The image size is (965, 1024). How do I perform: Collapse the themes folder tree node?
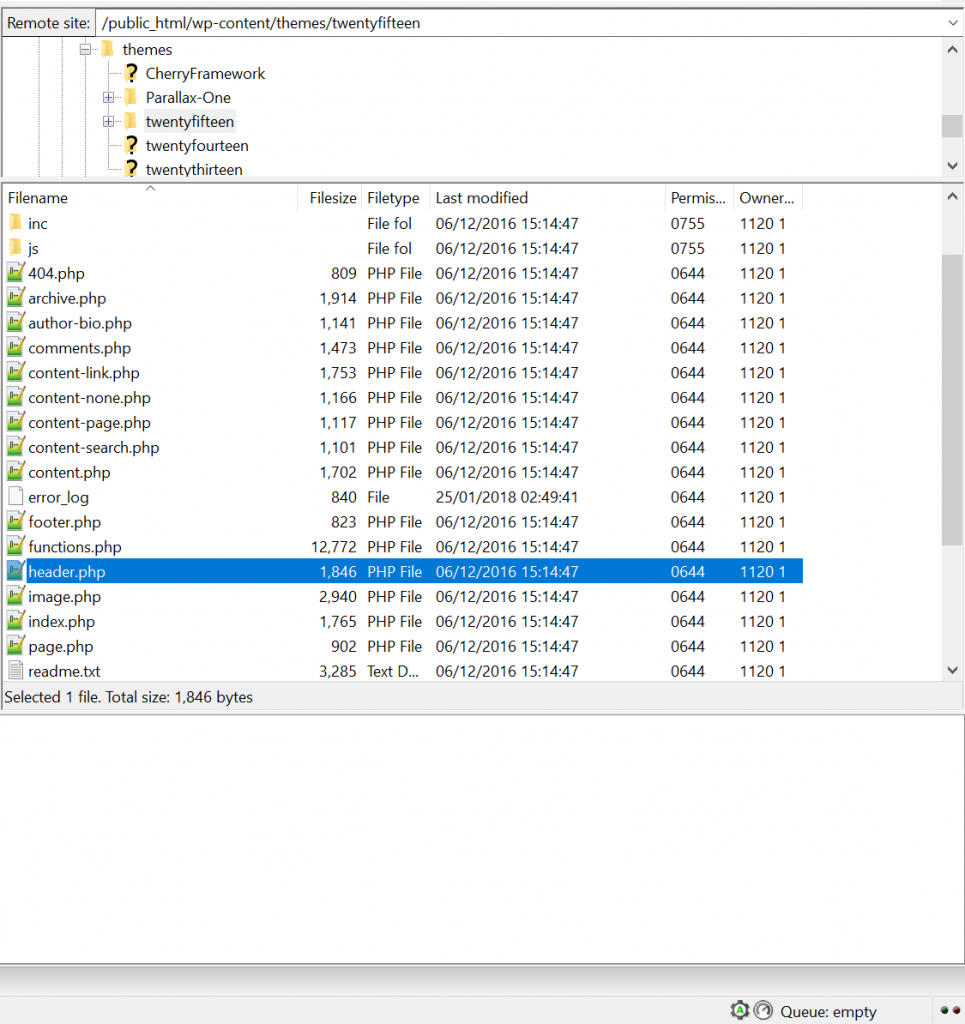[85, 49]
